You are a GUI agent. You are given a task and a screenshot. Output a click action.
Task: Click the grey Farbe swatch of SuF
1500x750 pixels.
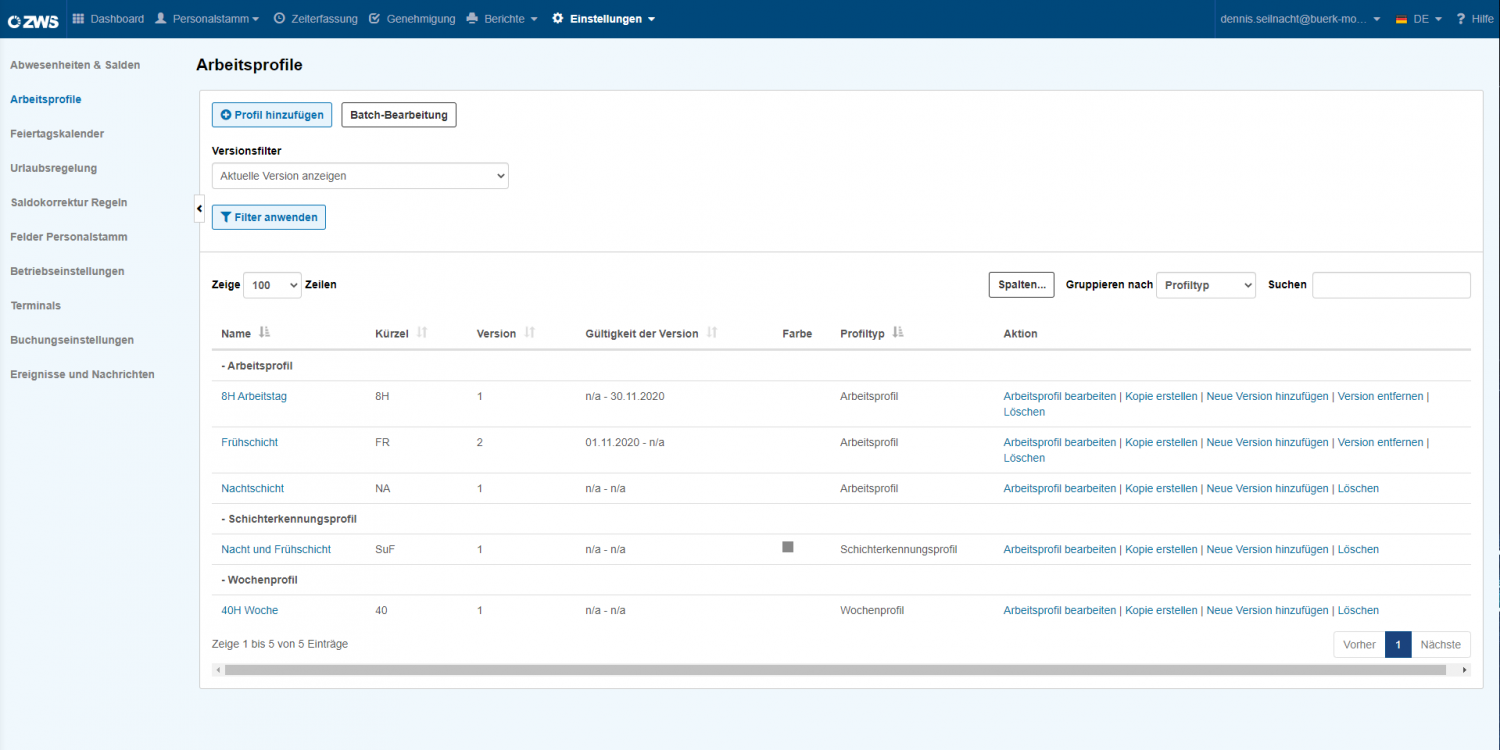[x=788, y=547]
